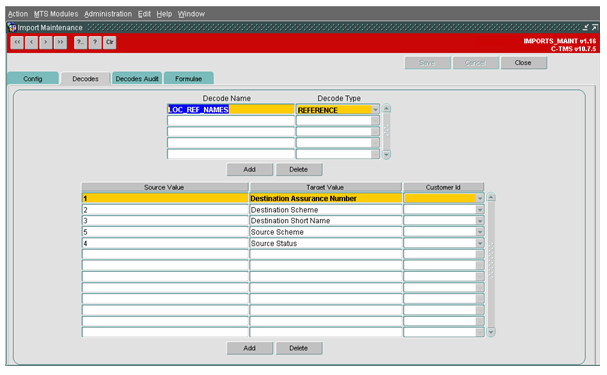Click Add below the Source Value table
This screenshot has width=607, height=375.
pyautogui.click(x=249, y=348)
